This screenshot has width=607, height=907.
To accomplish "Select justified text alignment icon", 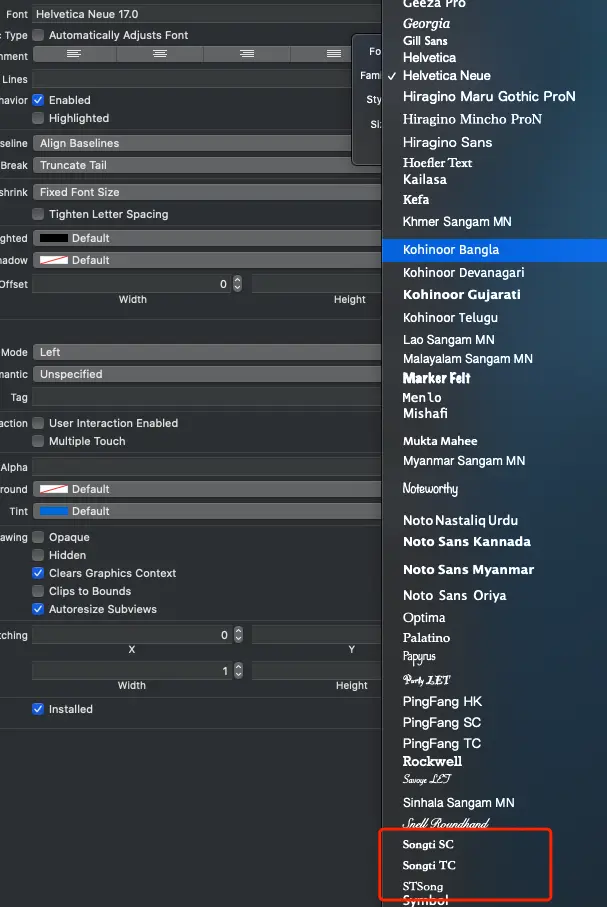I will click(x=334, y=54).
